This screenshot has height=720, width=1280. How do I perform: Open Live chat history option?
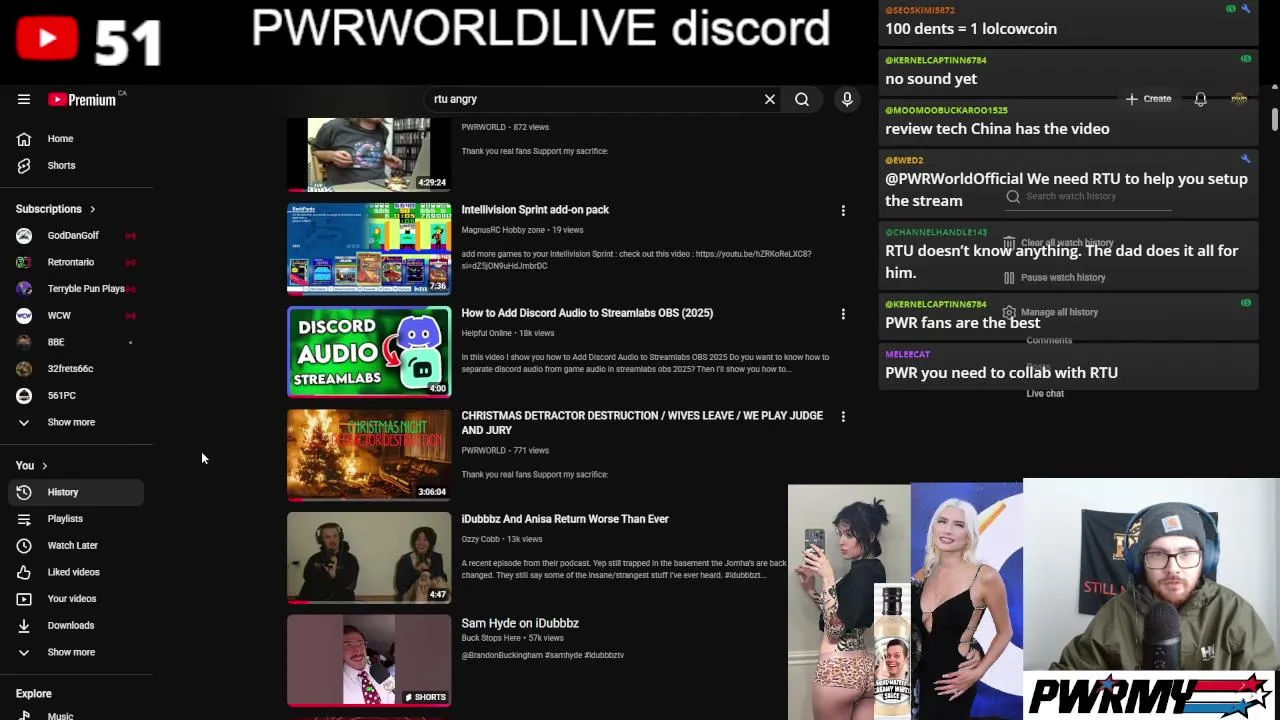[x=1045, y=394]
